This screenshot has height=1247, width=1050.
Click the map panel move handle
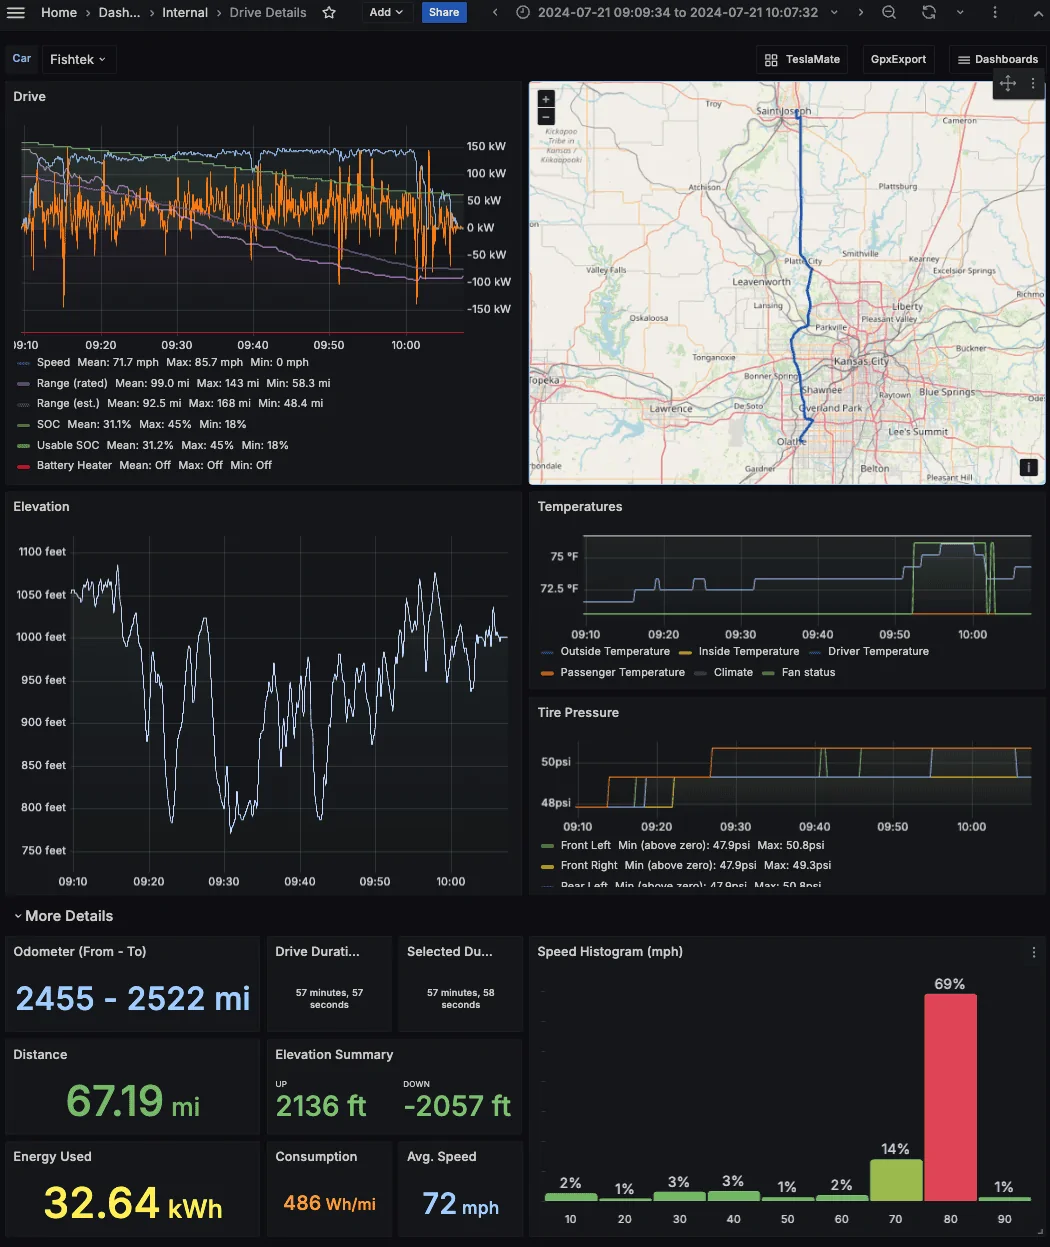[x=1008, y=84]
